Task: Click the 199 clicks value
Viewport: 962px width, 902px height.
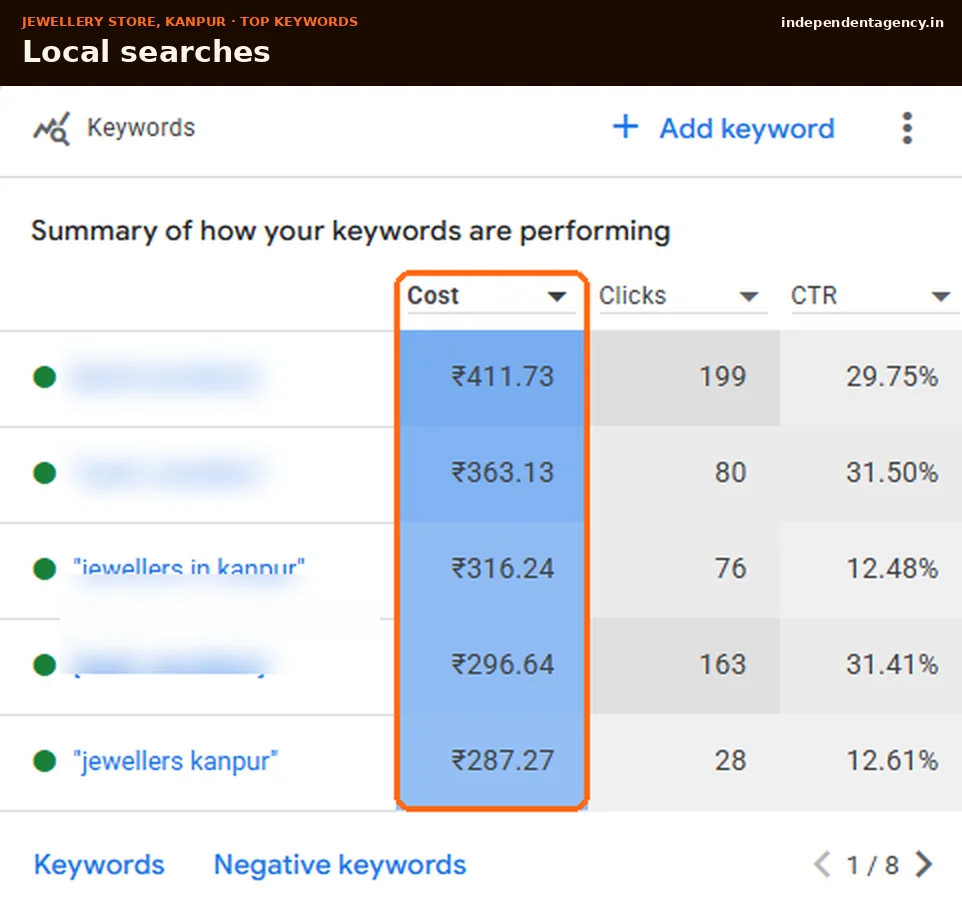Action: 723,377
